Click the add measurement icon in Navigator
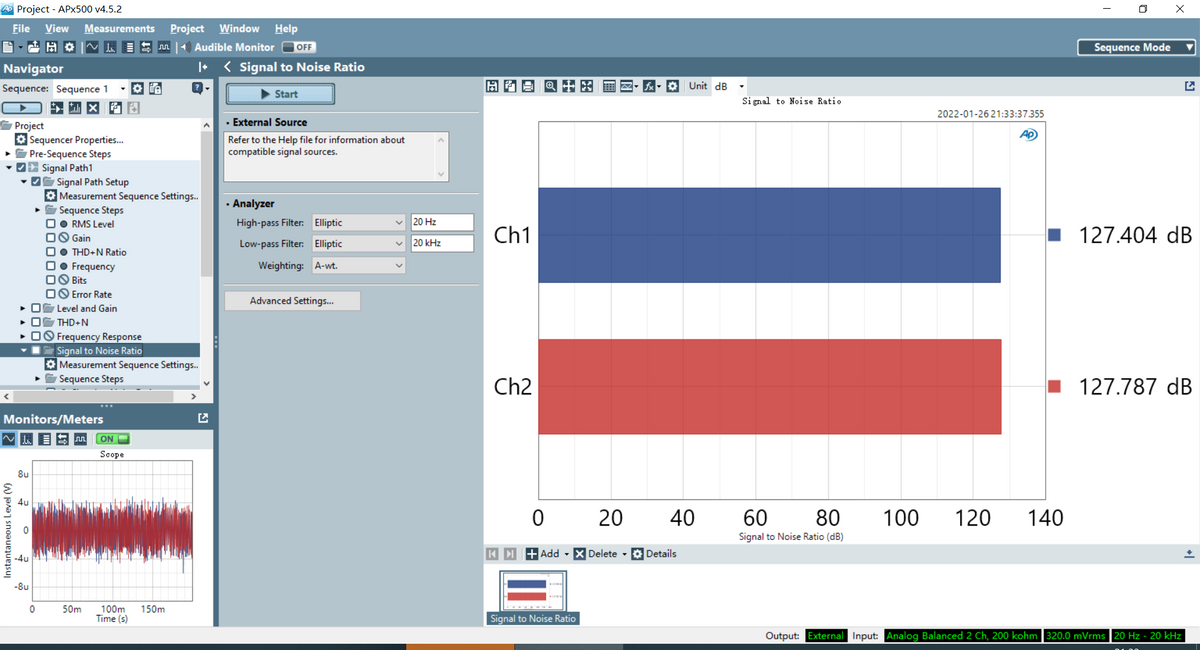Screen dimensions: 1200x650 click(x=75, y=108)
